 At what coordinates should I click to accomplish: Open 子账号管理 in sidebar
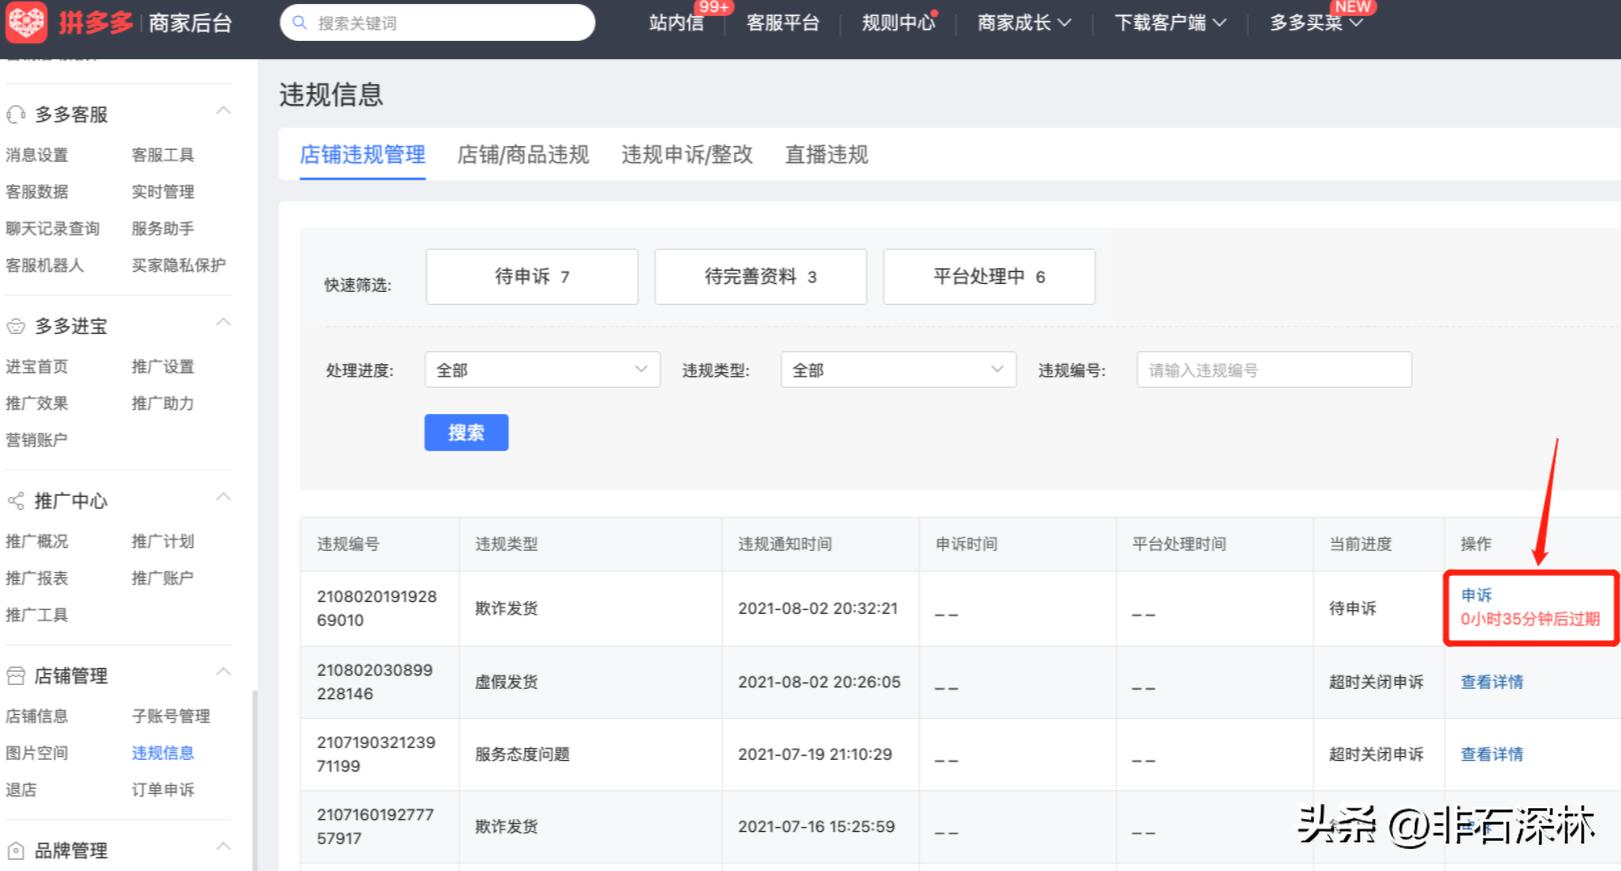(x=171, y=716)
